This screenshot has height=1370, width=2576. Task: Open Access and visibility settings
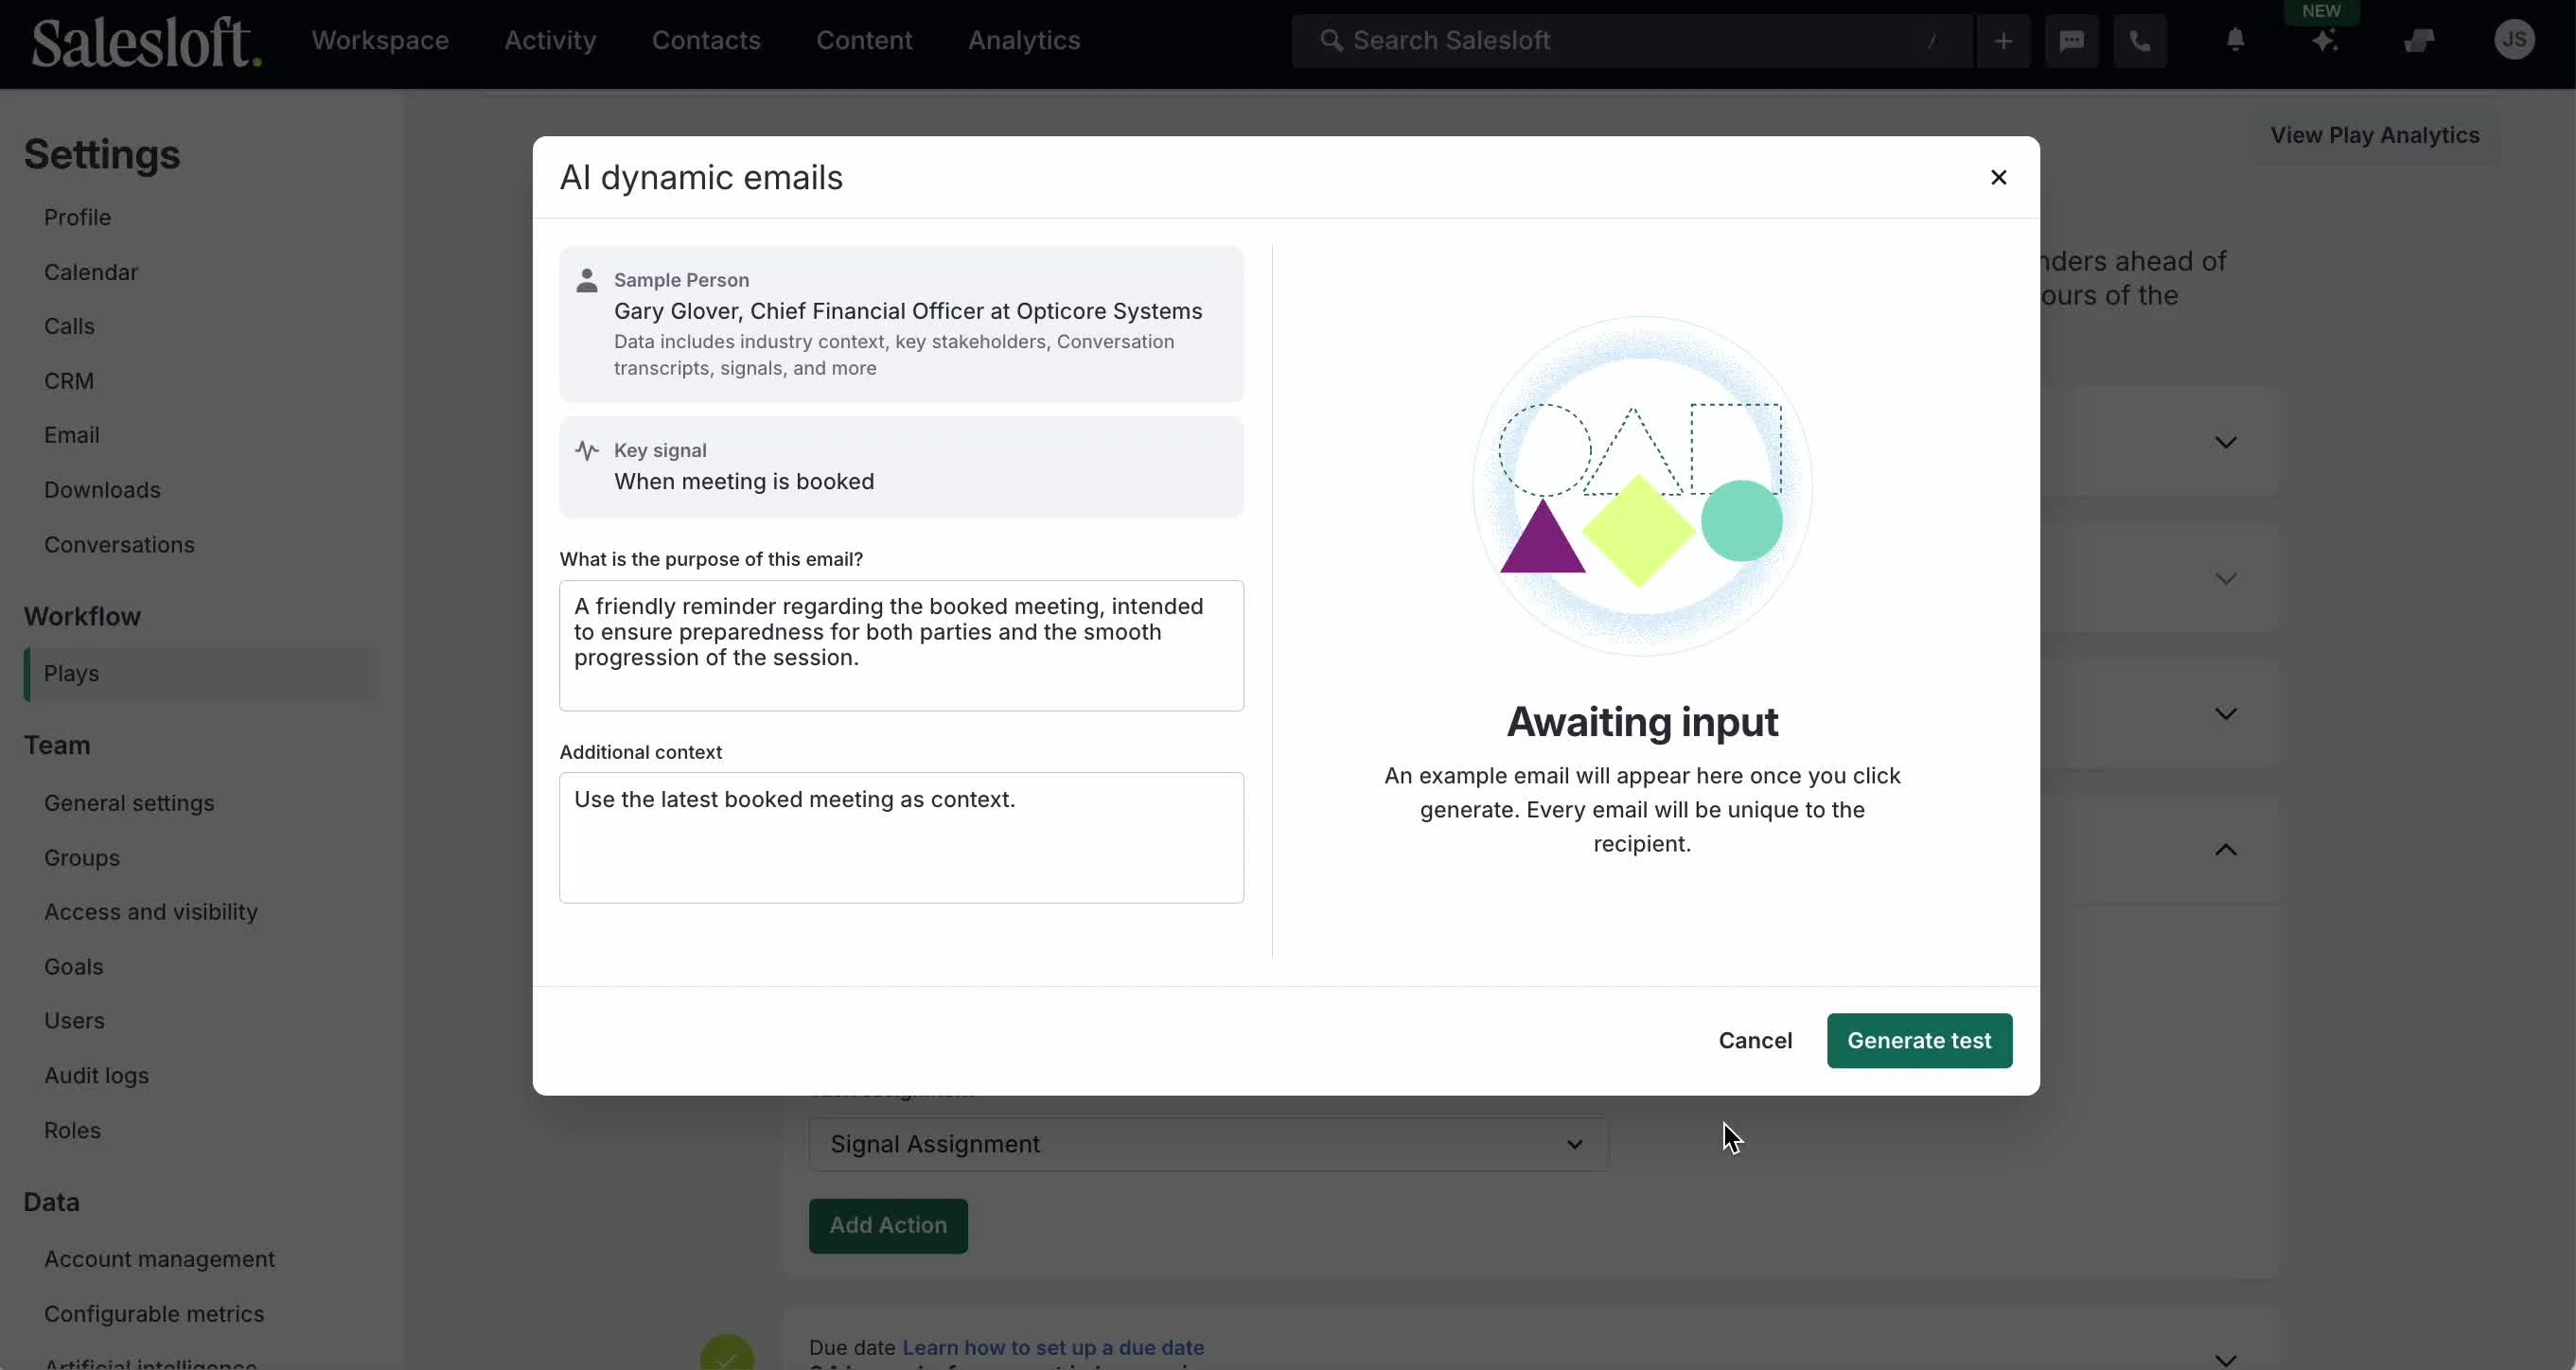(x=151, y=912)
